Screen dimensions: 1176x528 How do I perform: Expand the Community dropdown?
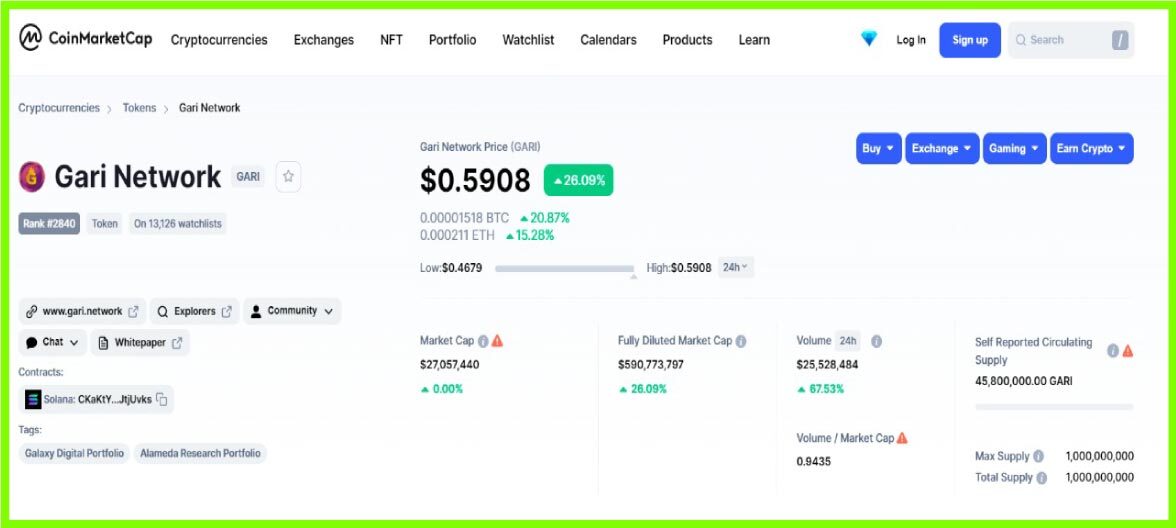[292, 311]
